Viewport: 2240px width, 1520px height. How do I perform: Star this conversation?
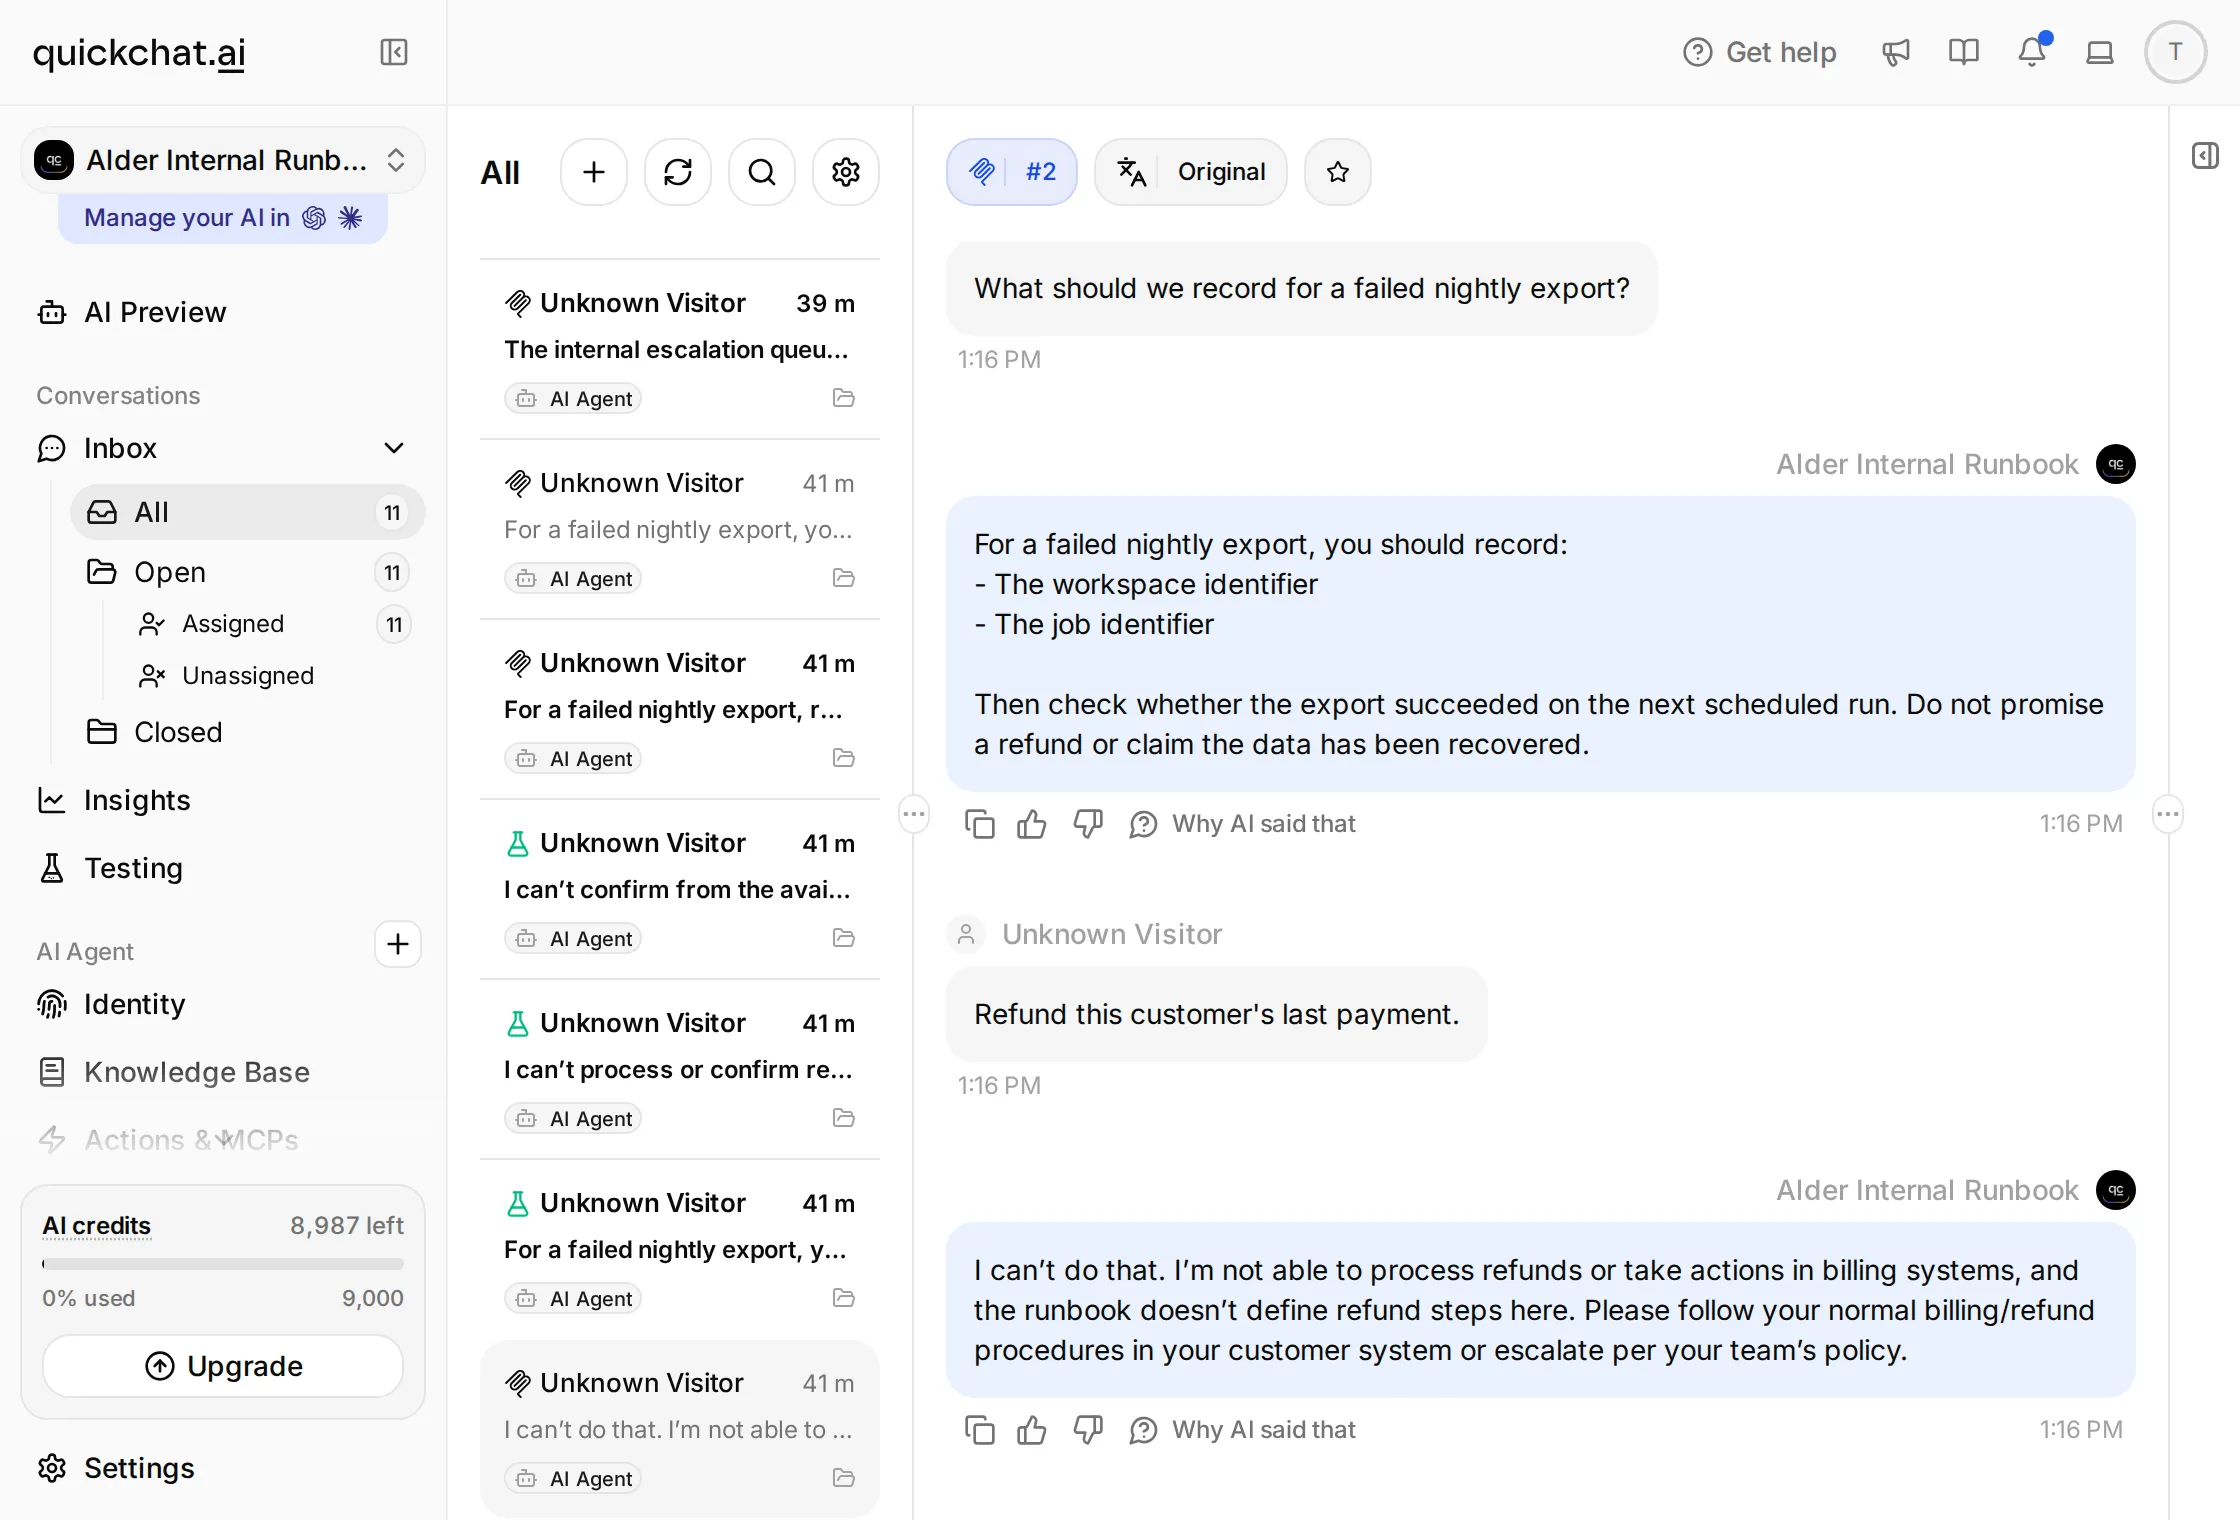click(x=1338, y=172)
